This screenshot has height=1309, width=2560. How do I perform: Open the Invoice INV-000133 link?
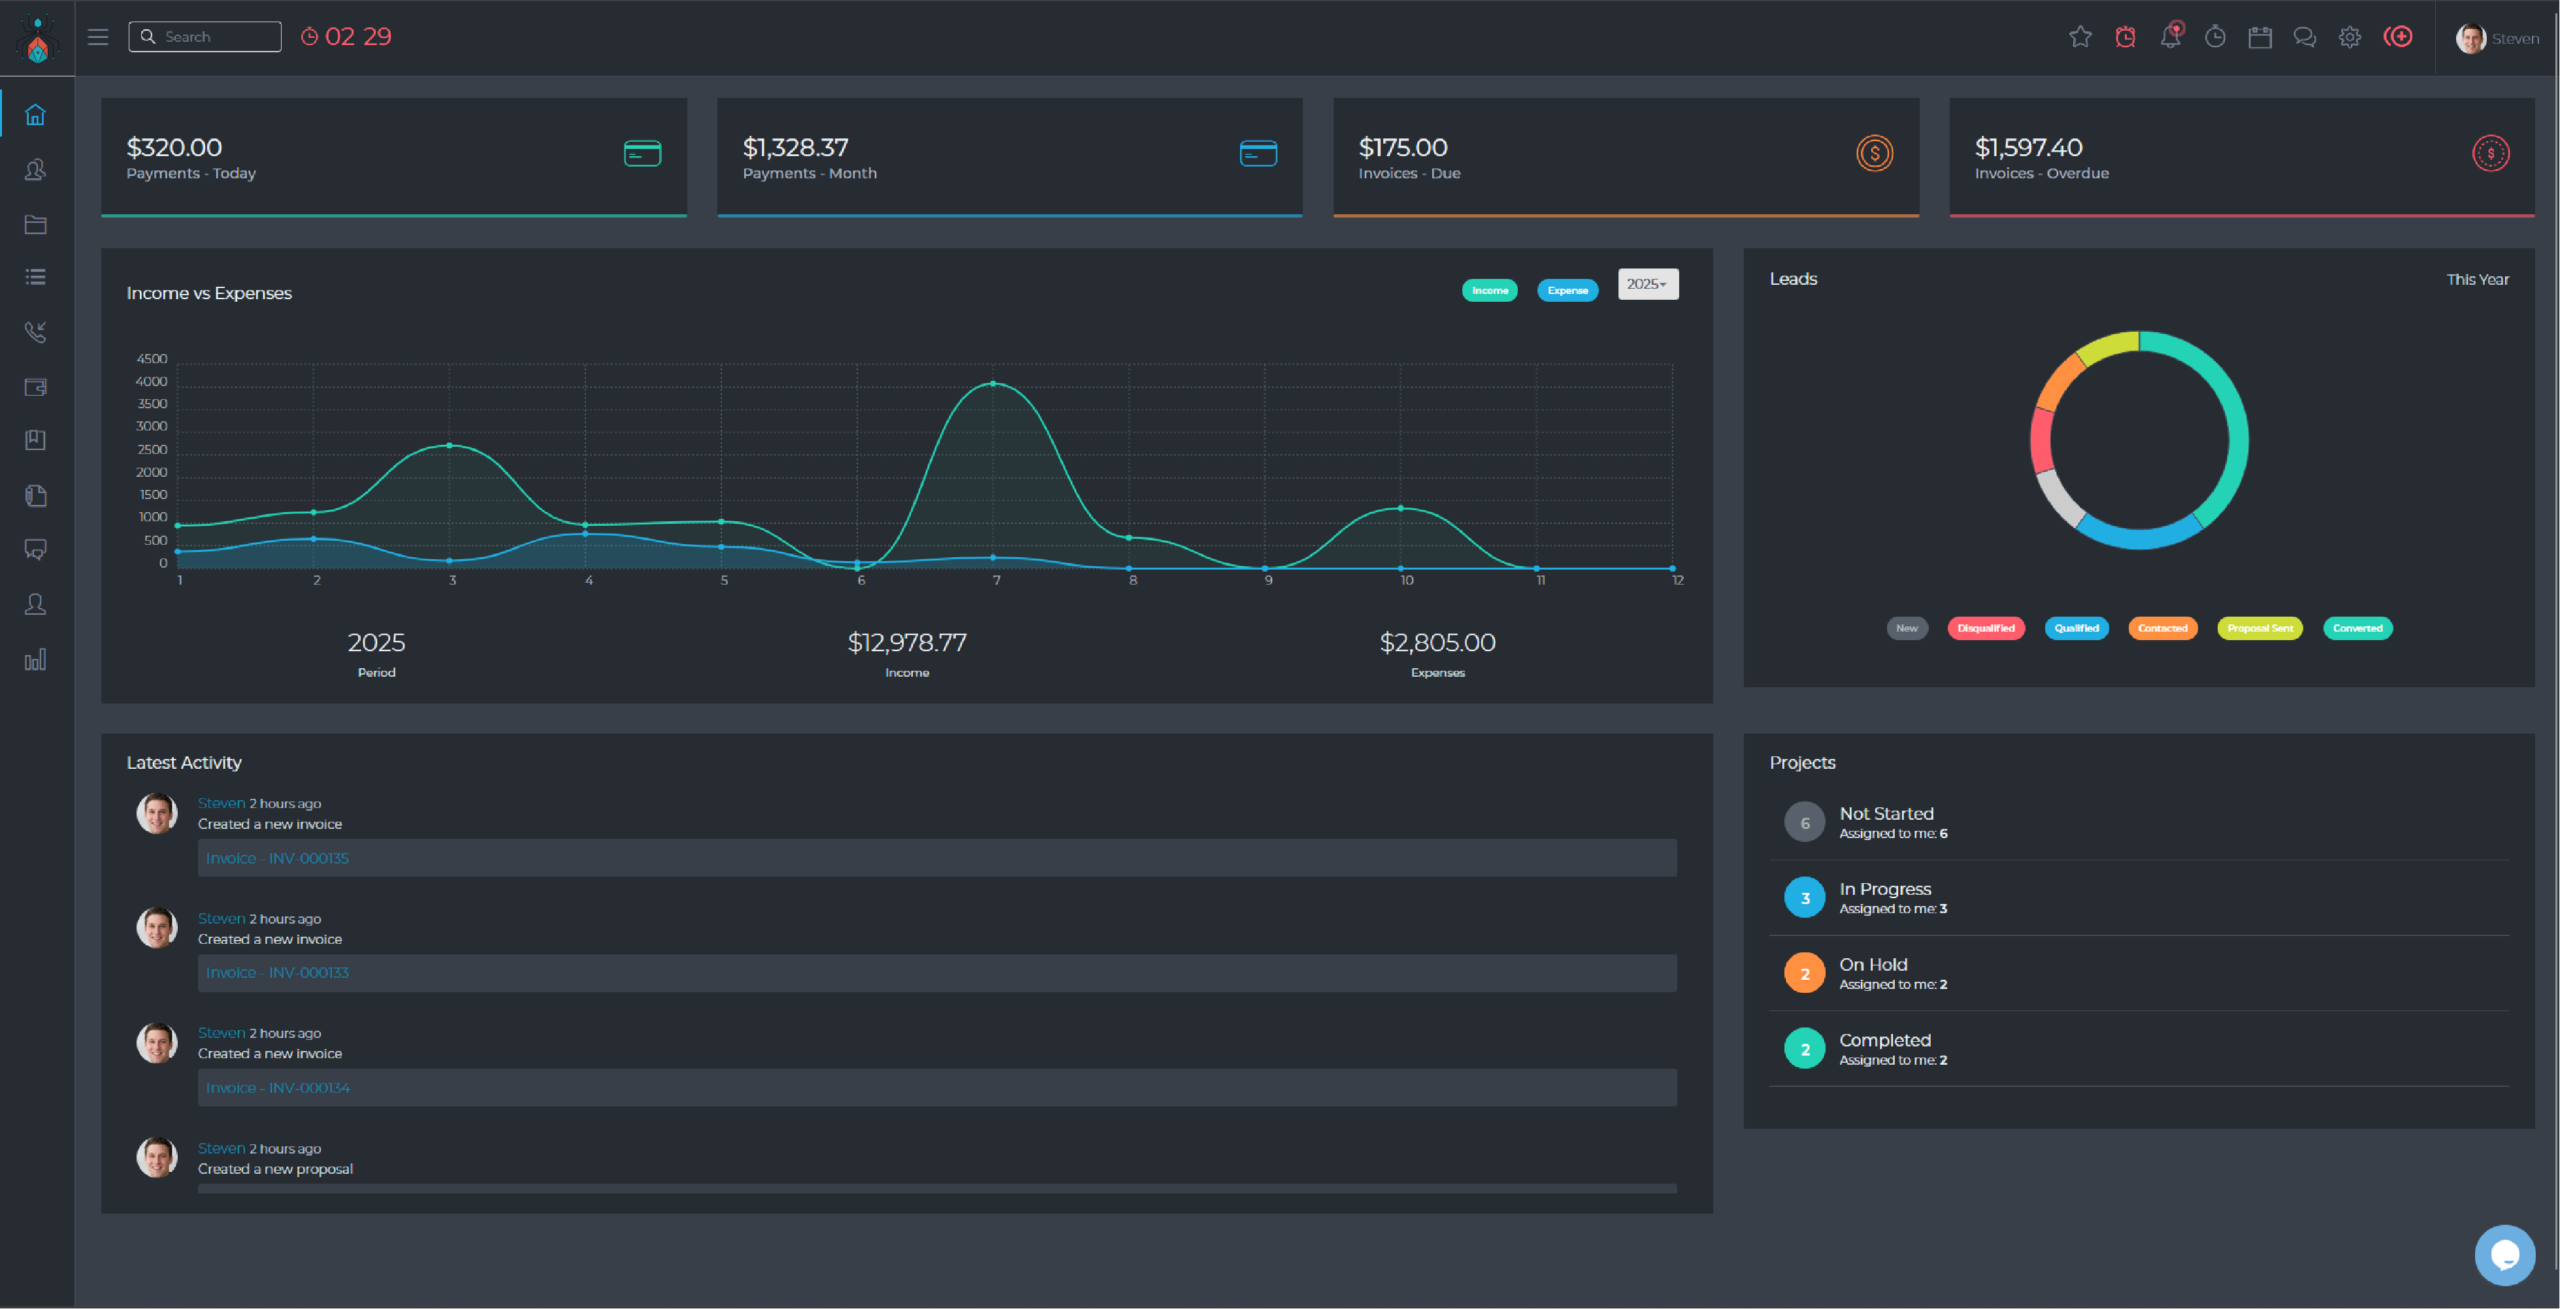277,972
